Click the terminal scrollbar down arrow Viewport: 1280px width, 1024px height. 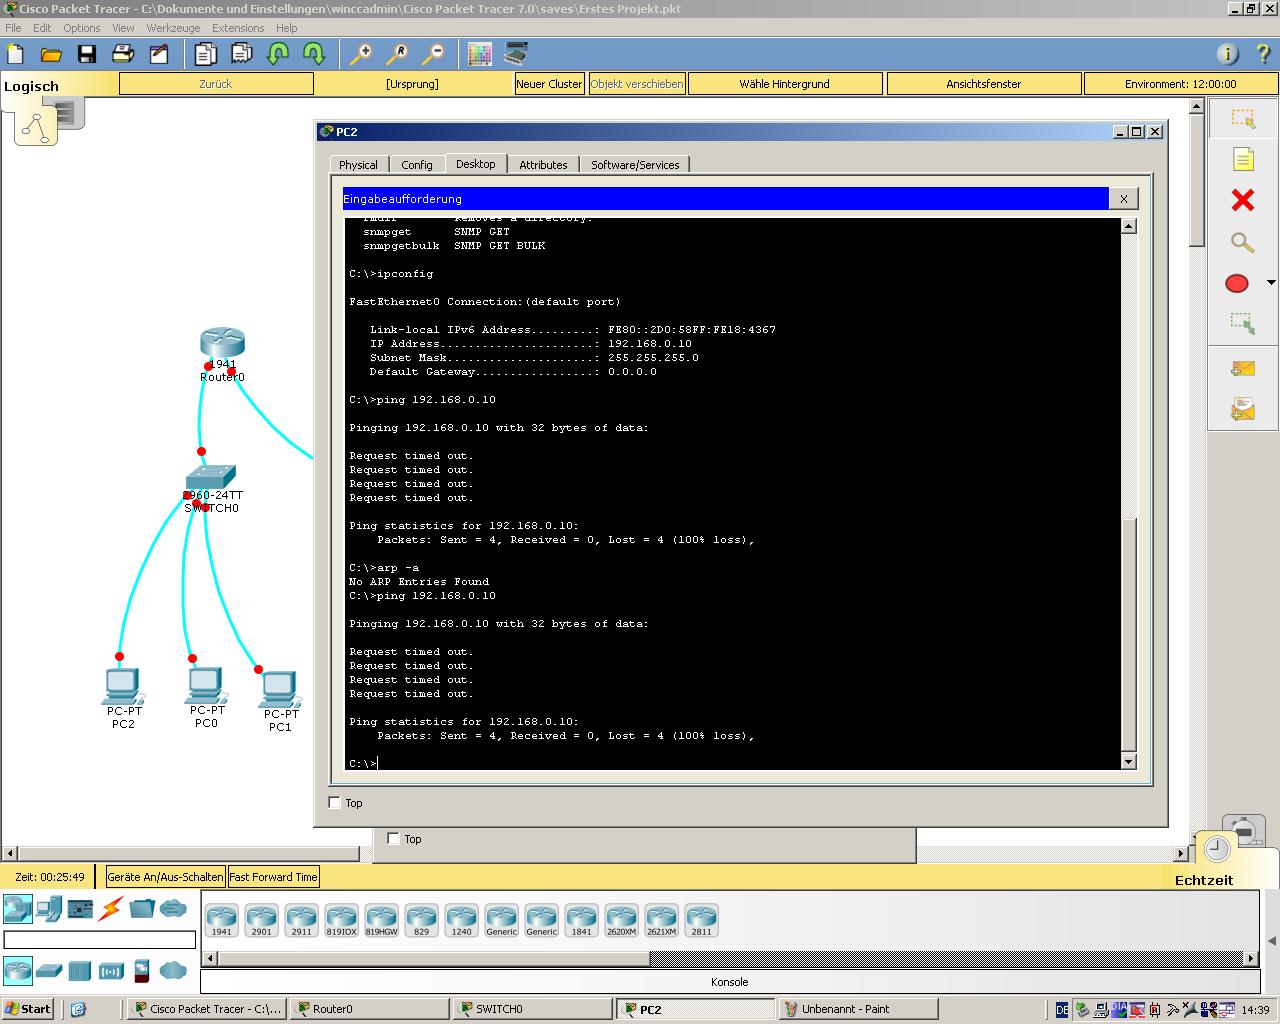(x=1129, y=762)
